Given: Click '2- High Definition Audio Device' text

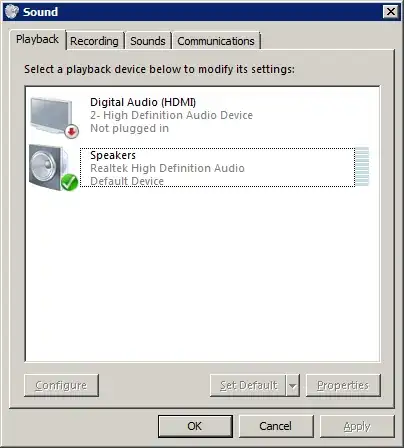Looking at the screenshot, I should [x=171, y=115].
